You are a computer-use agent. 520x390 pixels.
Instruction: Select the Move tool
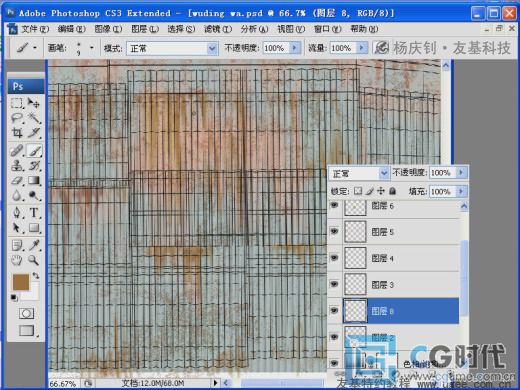click(34, 103)
